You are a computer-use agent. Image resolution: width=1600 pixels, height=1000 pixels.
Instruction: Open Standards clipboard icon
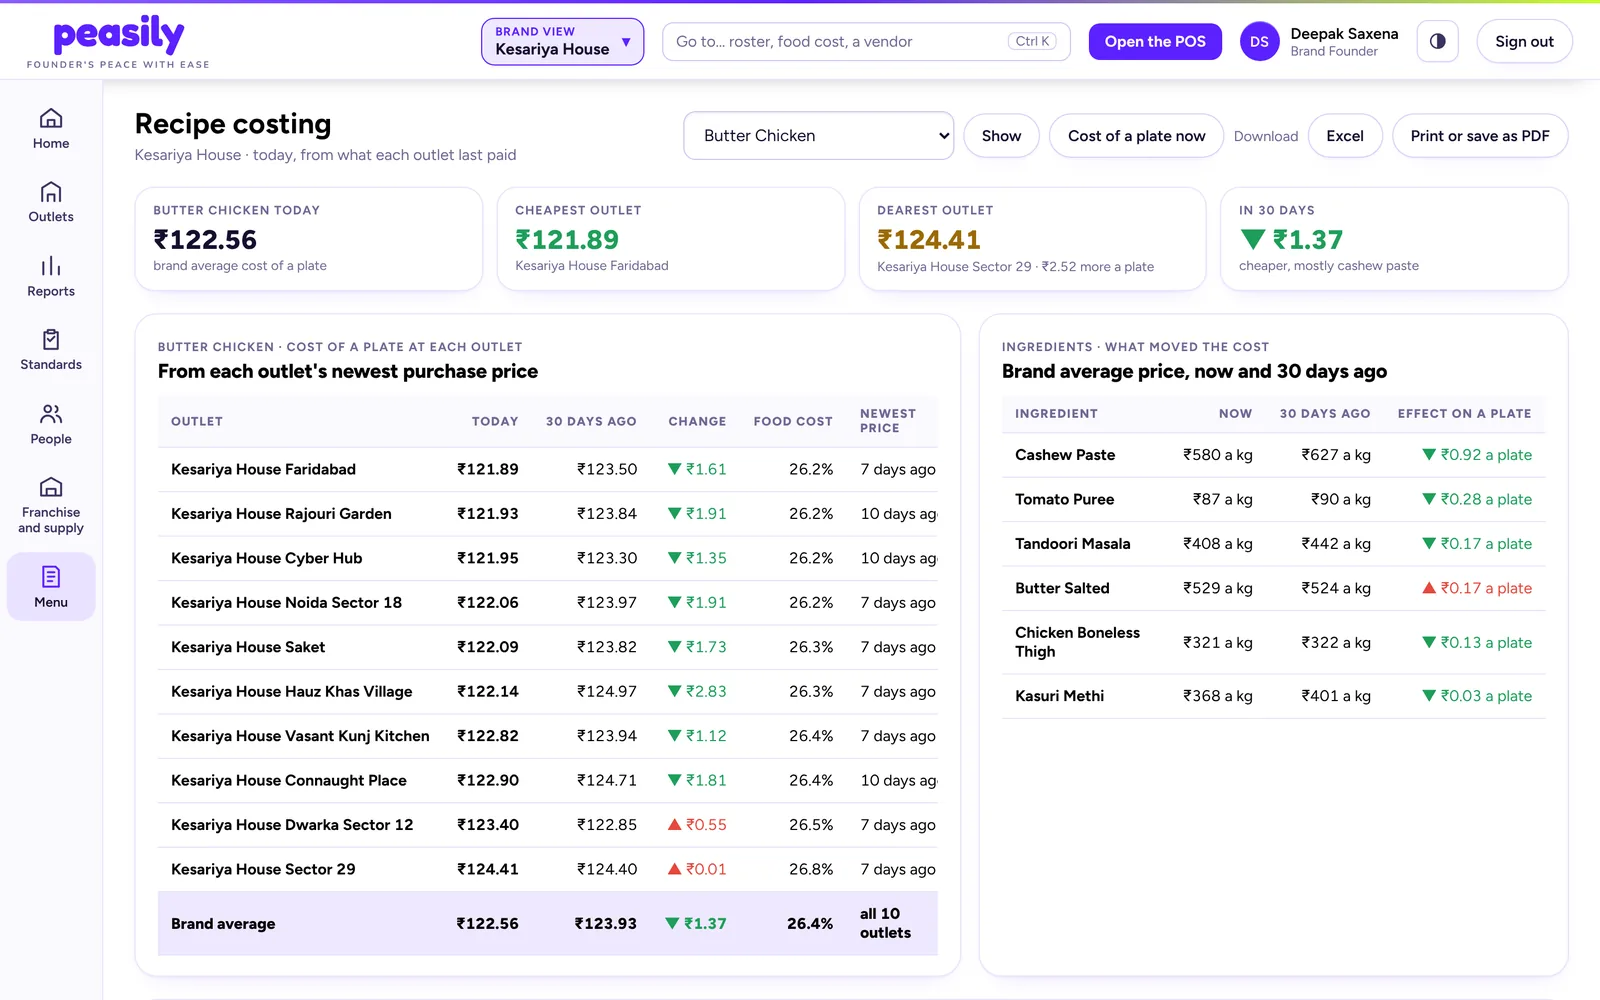click(51, 340)
